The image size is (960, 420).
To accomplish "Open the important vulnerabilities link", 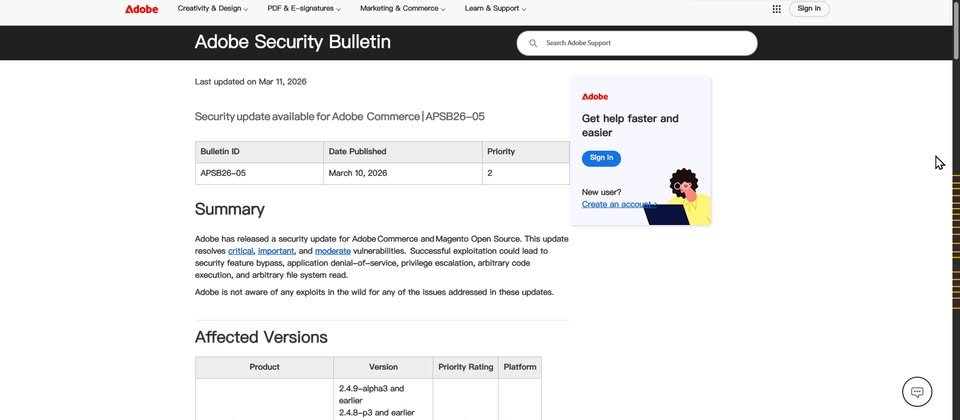I will (276, 251).
